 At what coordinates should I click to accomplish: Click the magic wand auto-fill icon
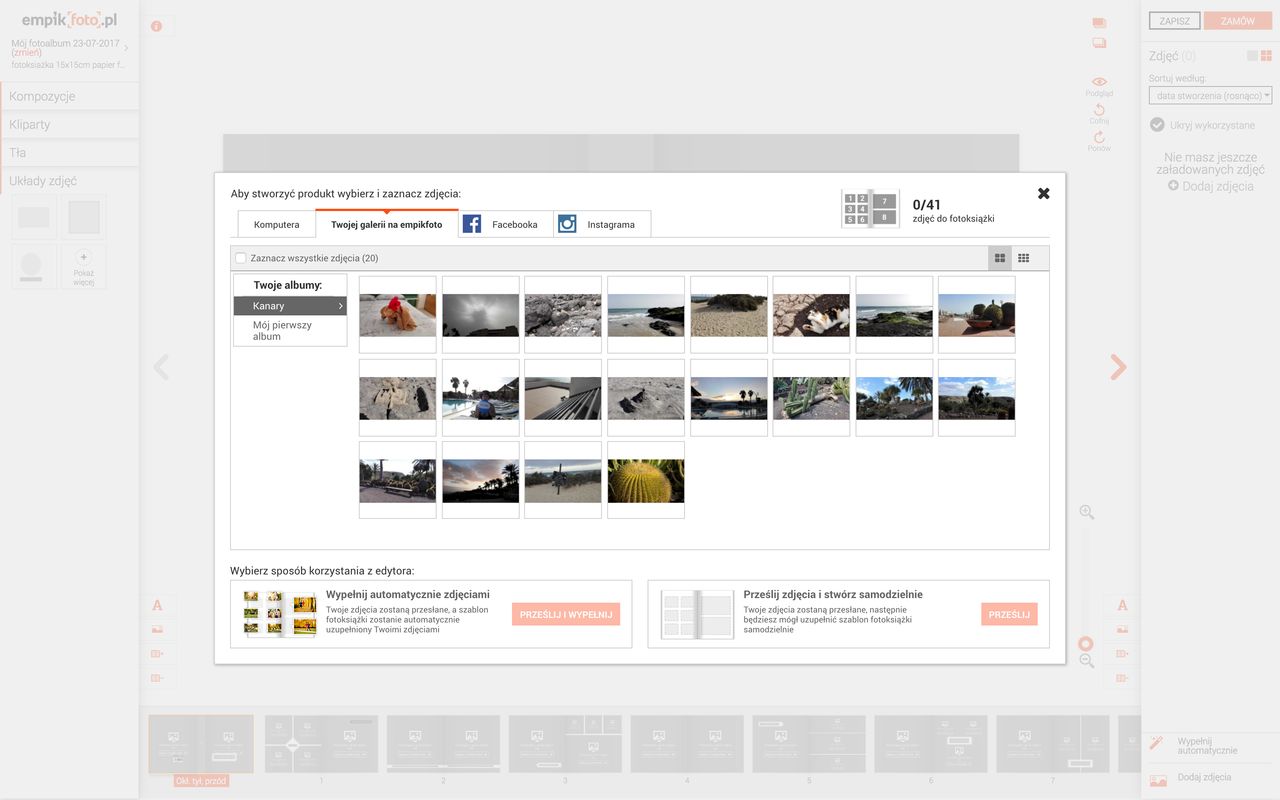point(1158,744)
